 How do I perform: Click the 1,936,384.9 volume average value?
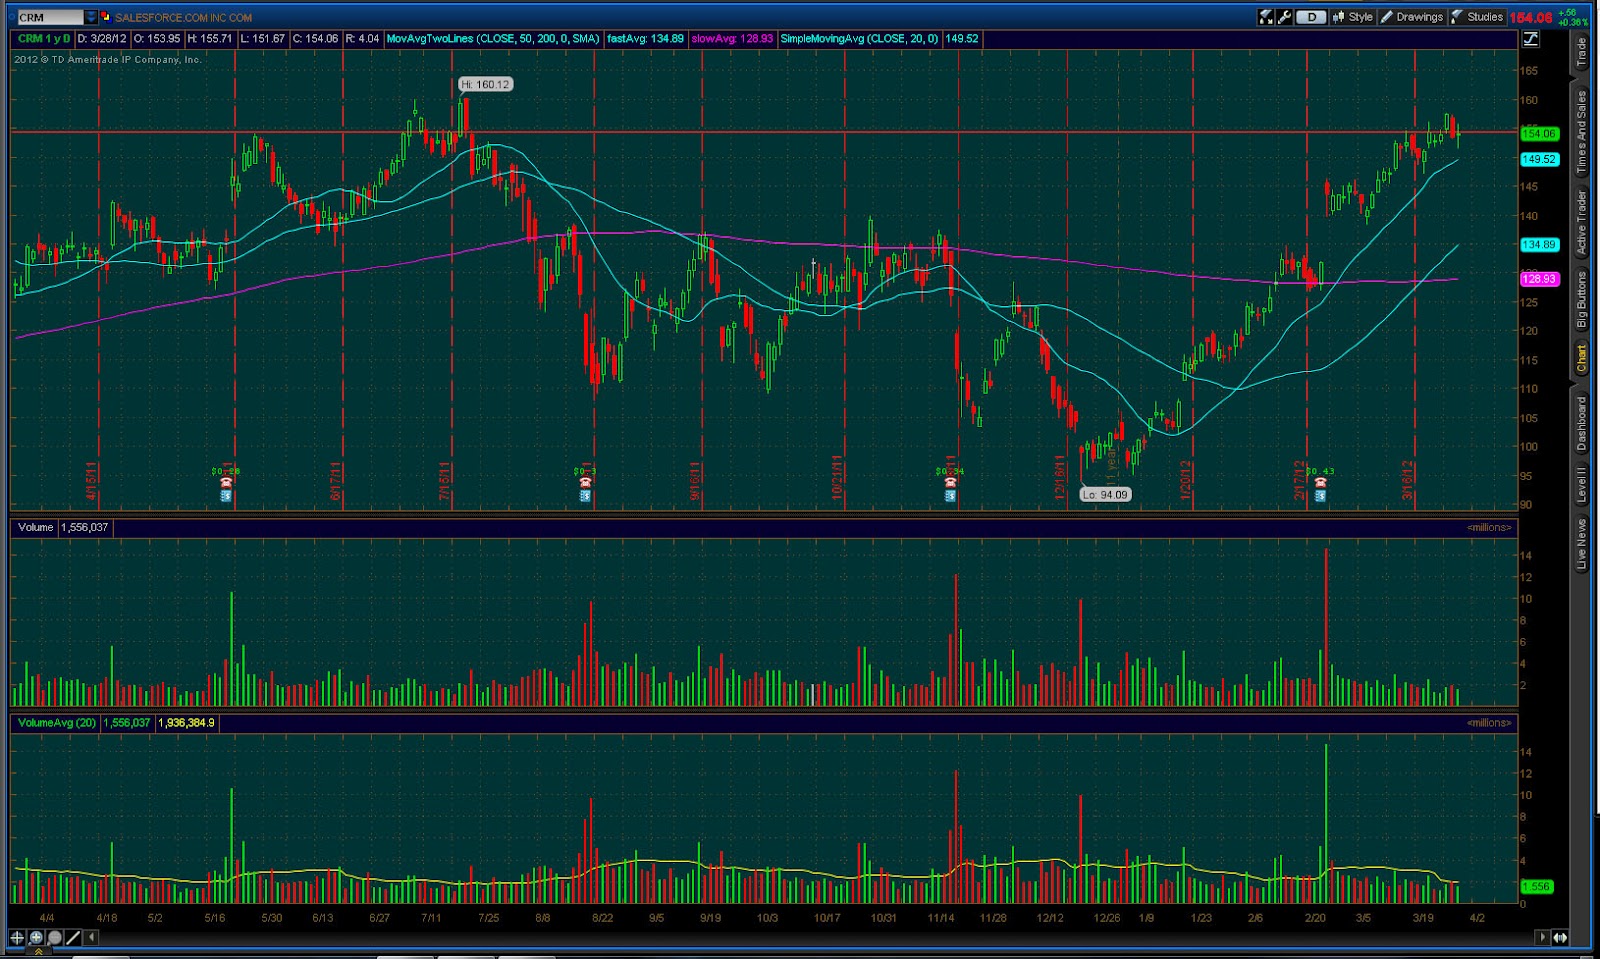point(187,722)
